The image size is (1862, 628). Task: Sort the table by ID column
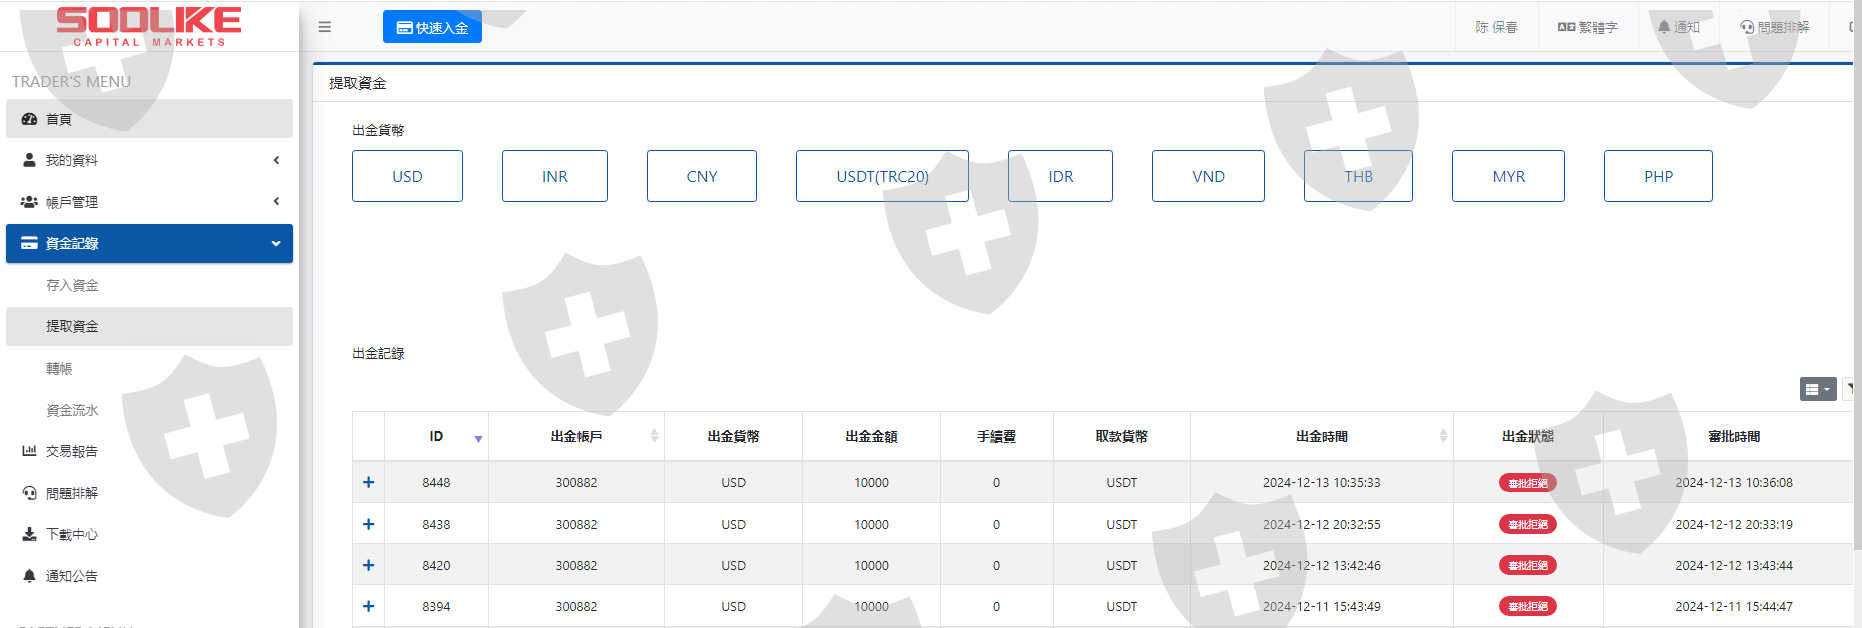point(437,436)
